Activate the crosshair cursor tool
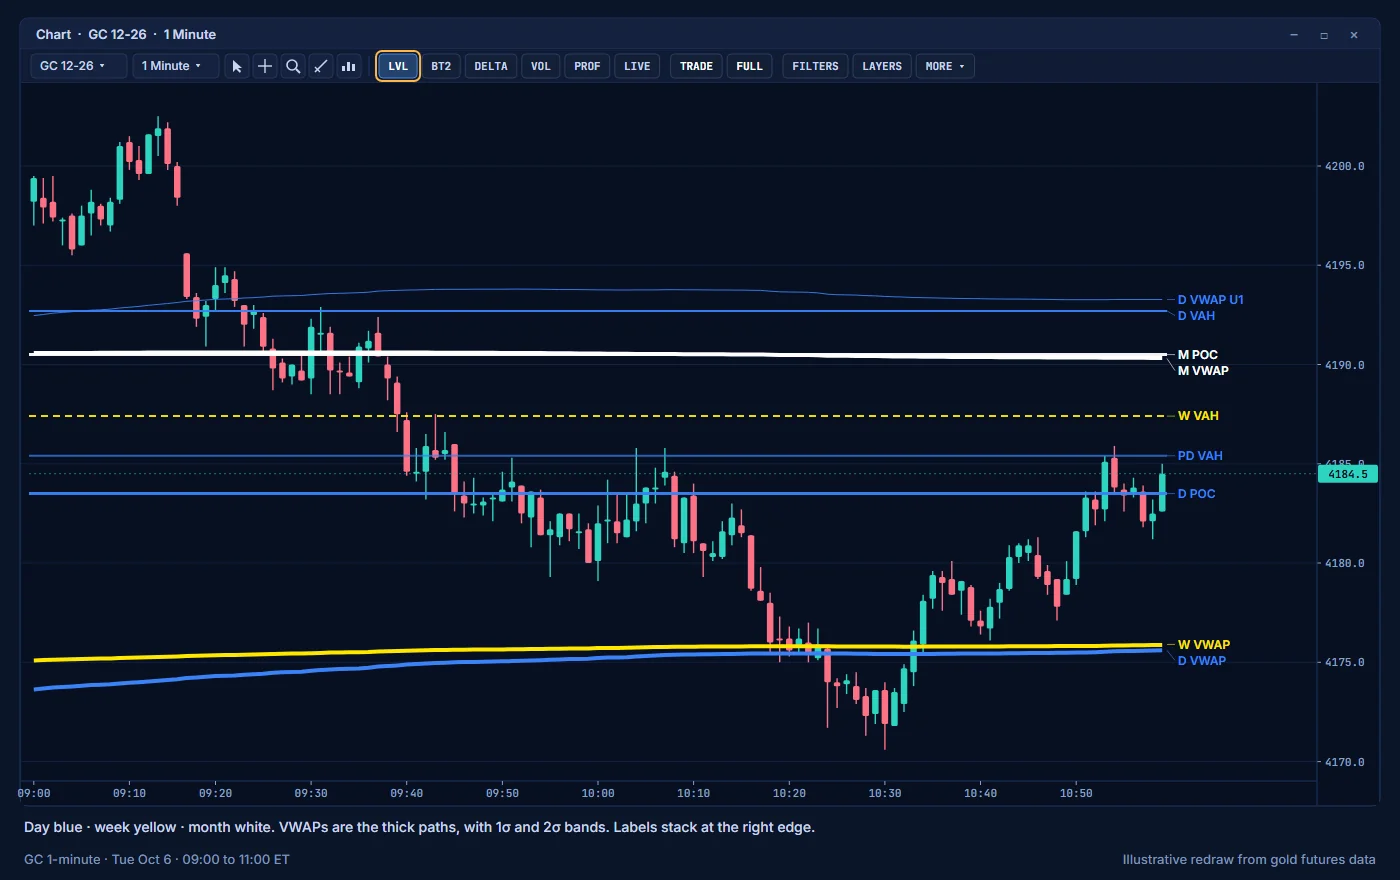 pyautogui.click(x=265, y=66)
